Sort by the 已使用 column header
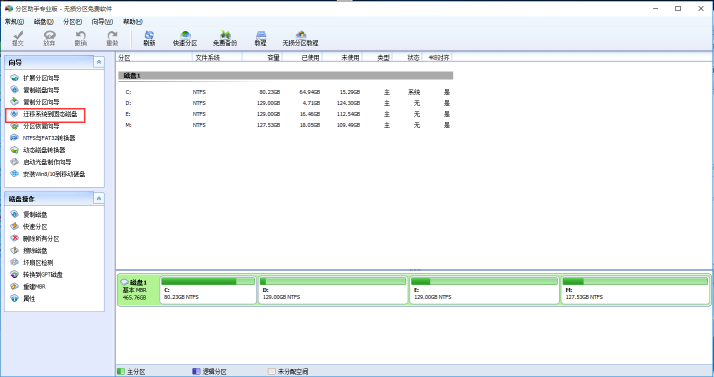Screen dimensions: 714x377 tap(302, 57)
